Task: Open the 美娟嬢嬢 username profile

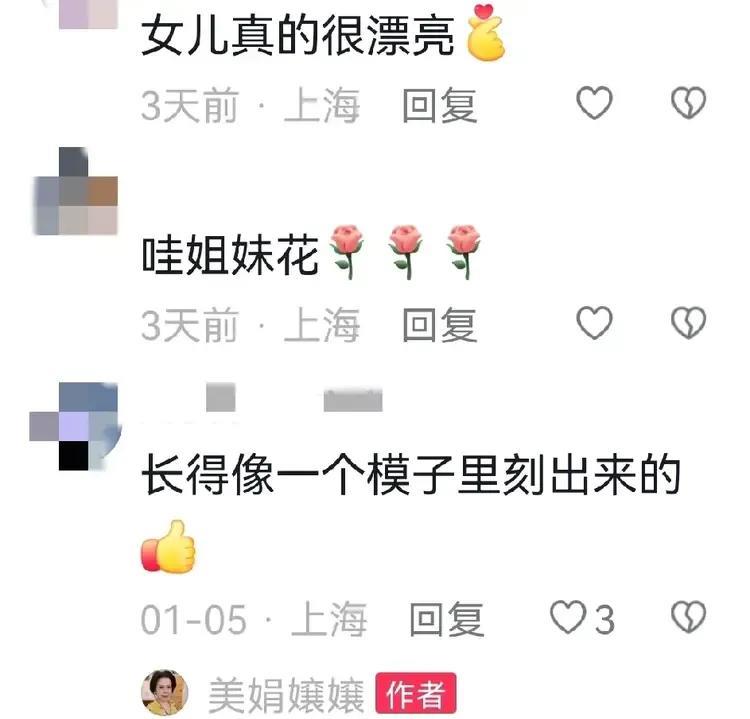Action: (286, 696)
